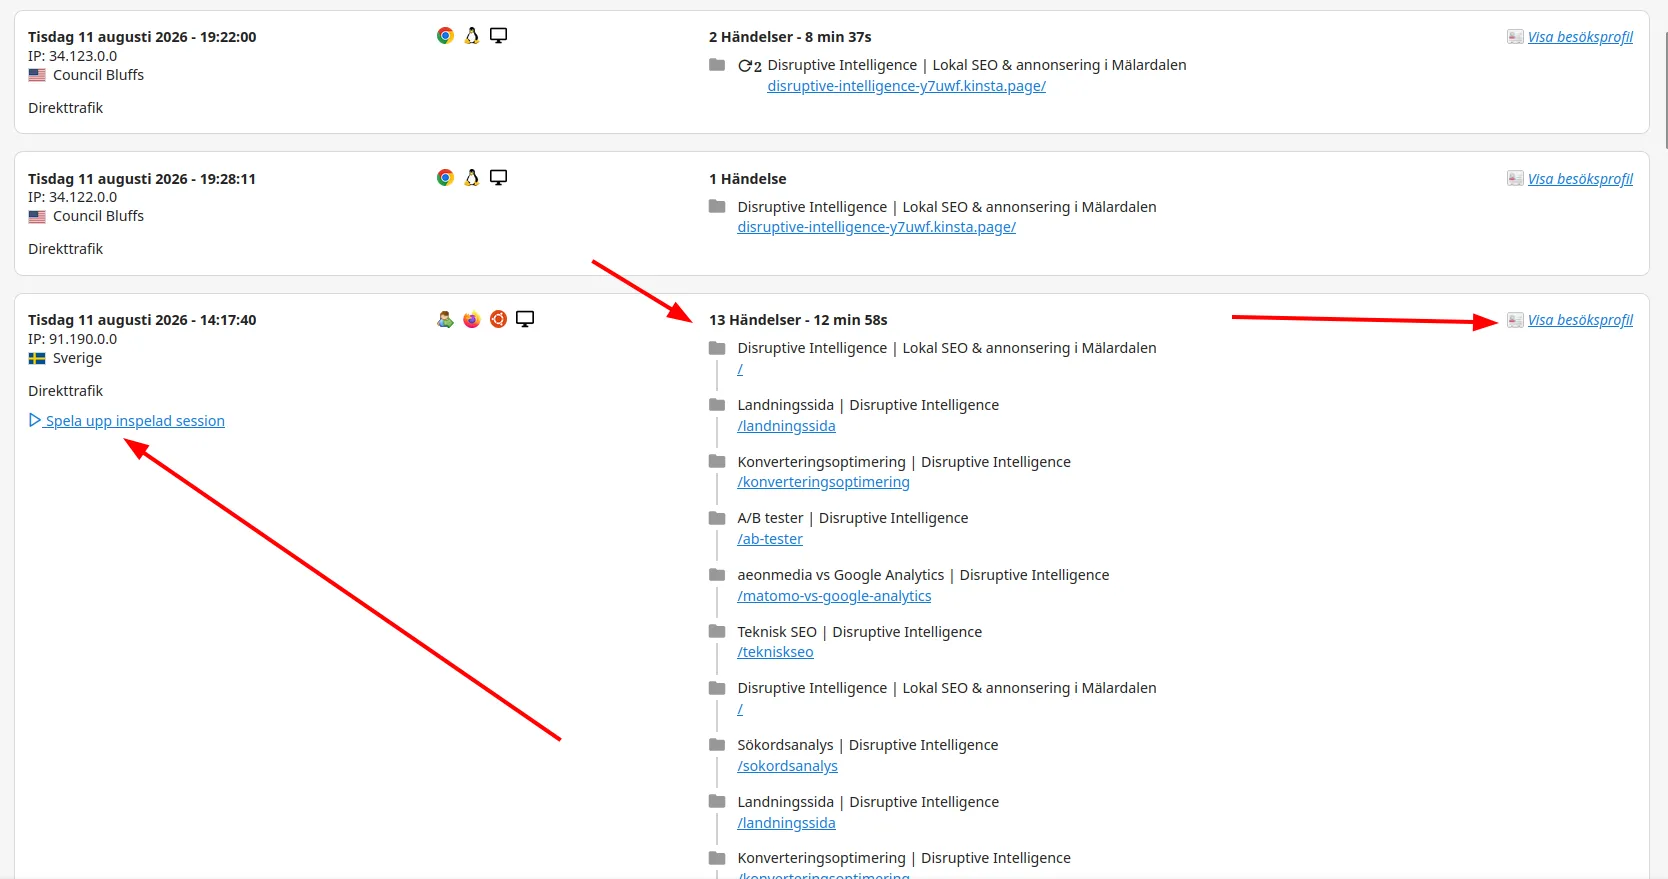Click the title 'aeonmedia vs Google Analytics | Disruptive Intelligence'

pos(923,575)
